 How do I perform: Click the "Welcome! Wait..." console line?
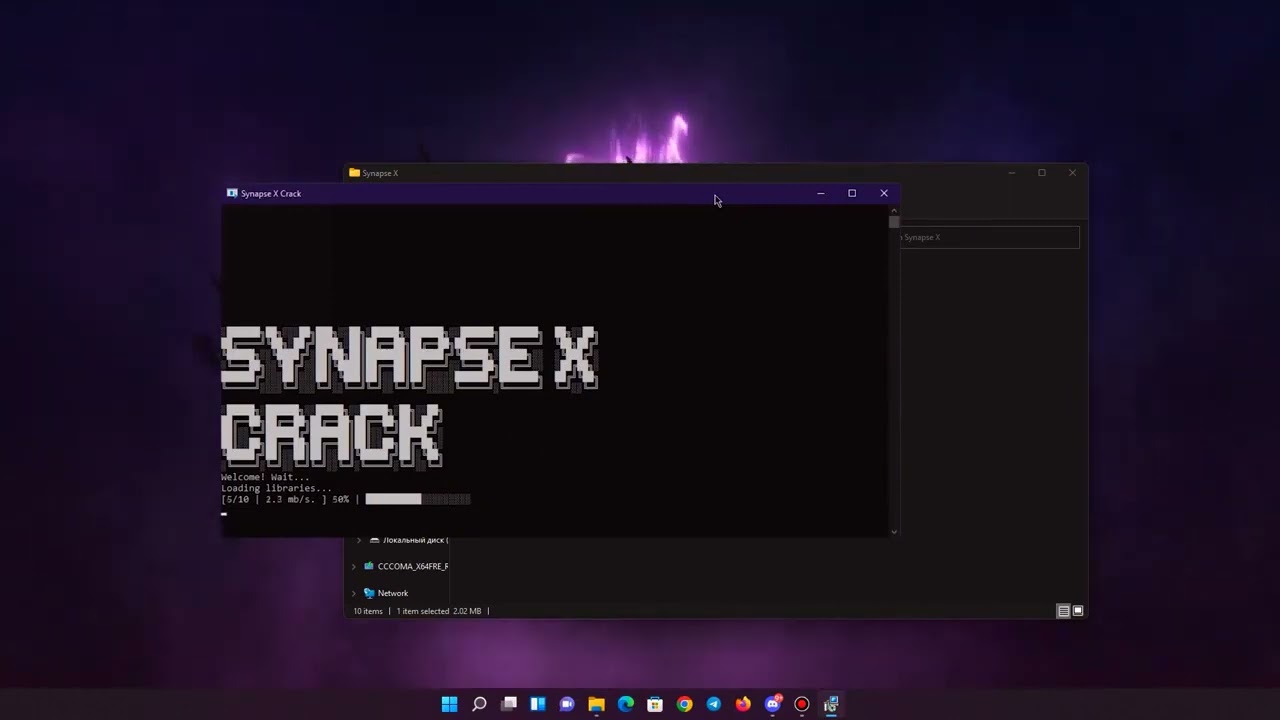(266, 477)
